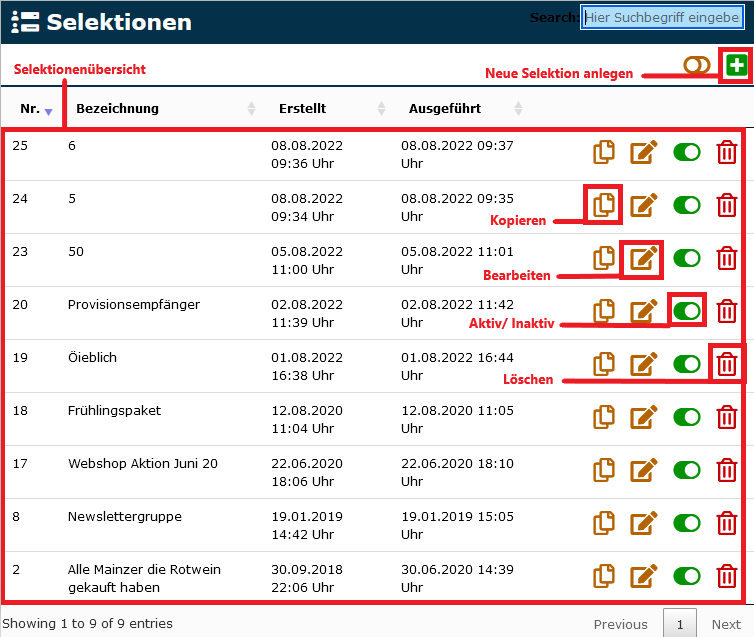Click the Previous pagination button
Viewport: 754px width, 637px height.
[620, 624]
